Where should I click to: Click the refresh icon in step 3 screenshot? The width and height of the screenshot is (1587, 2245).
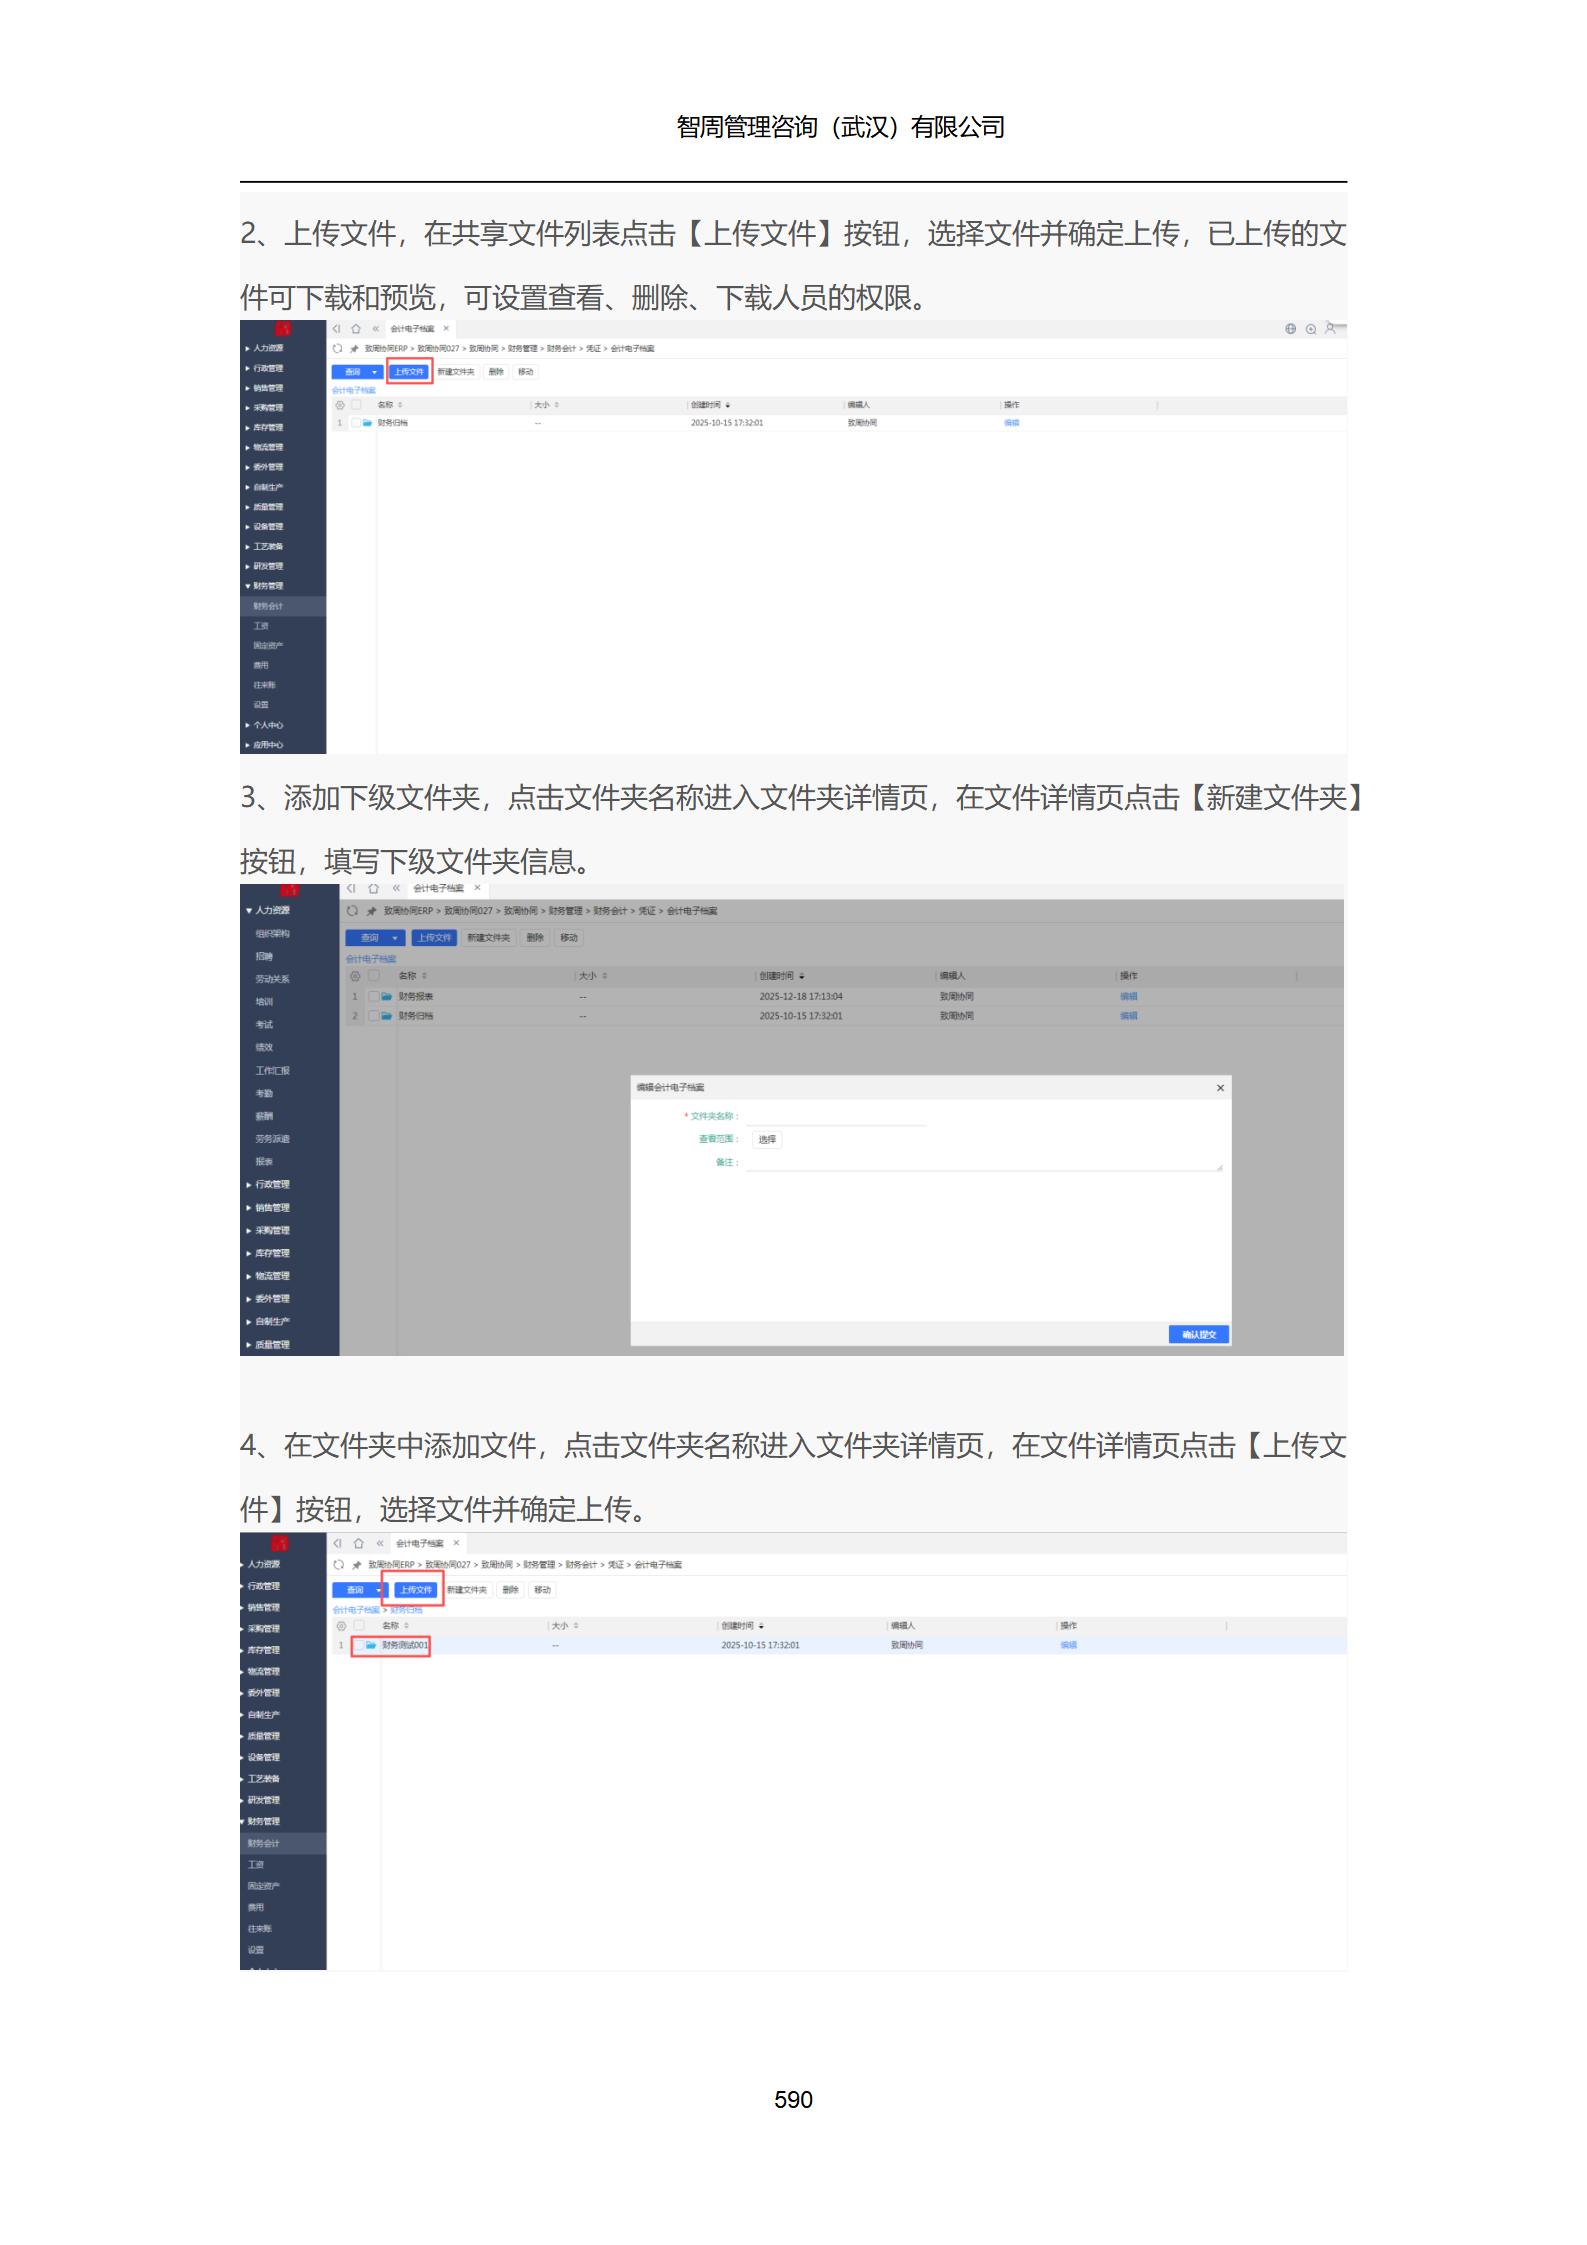tap(352, 911)
